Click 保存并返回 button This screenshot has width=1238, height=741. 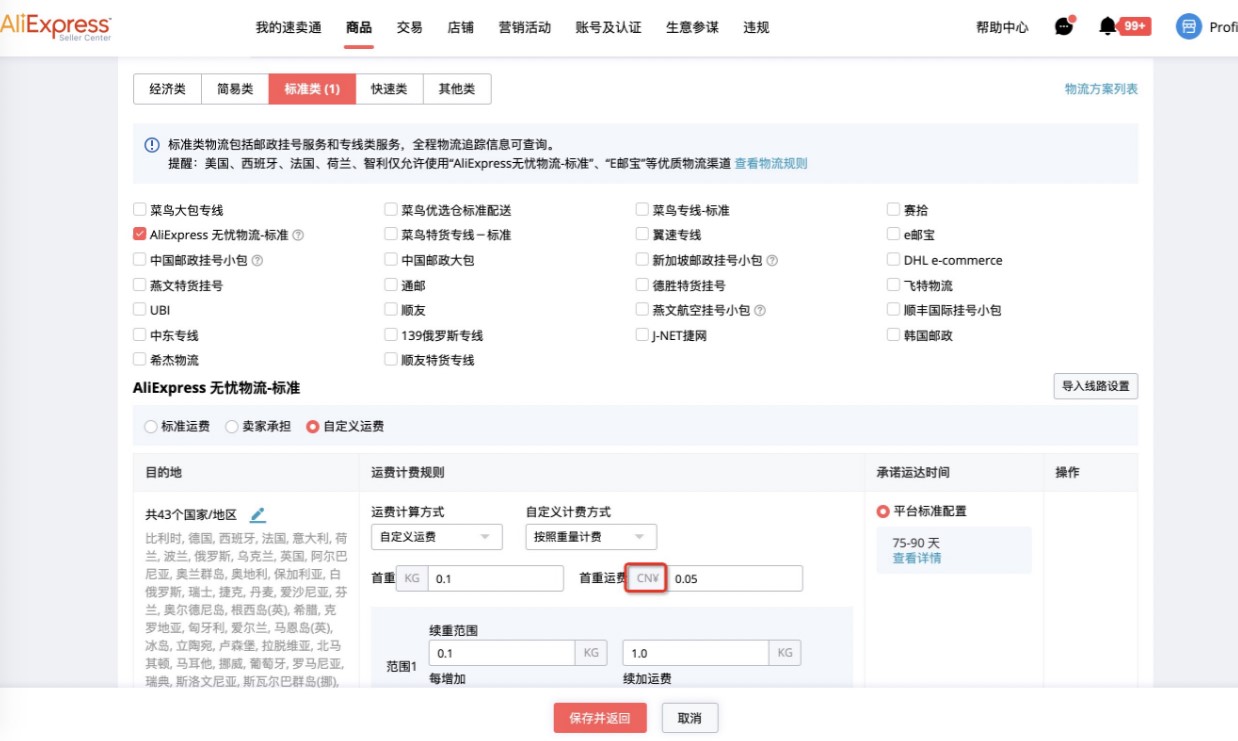tap(600, 718)
